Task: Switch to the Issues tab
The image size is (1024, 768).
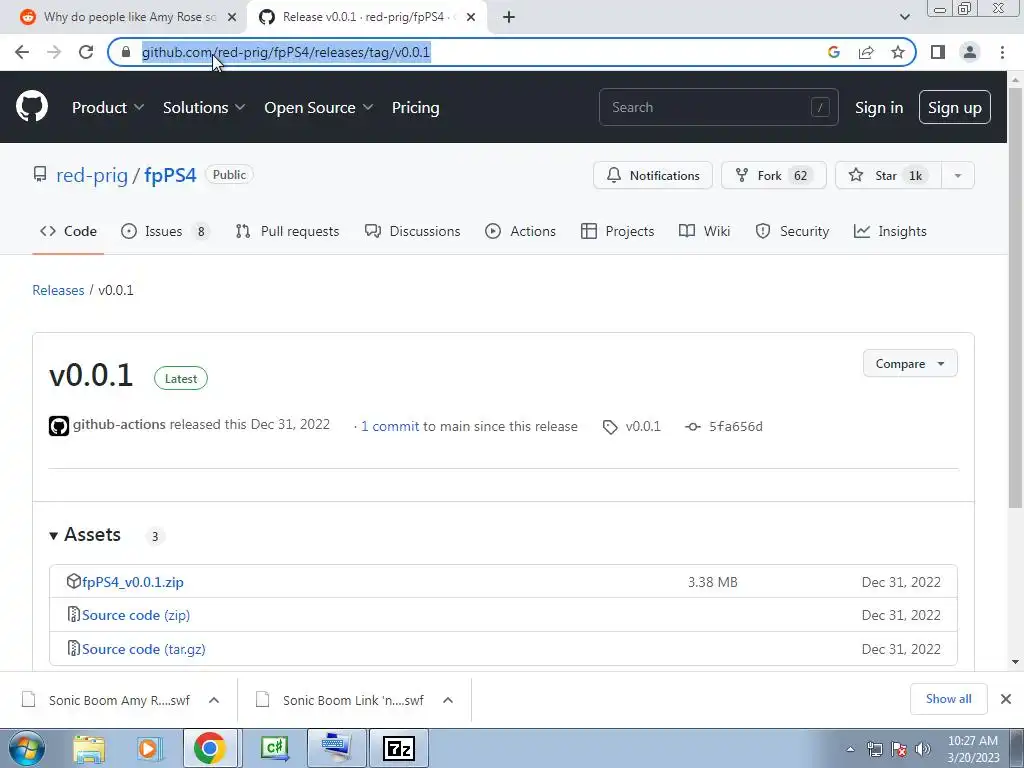Action: coord(165,231)
